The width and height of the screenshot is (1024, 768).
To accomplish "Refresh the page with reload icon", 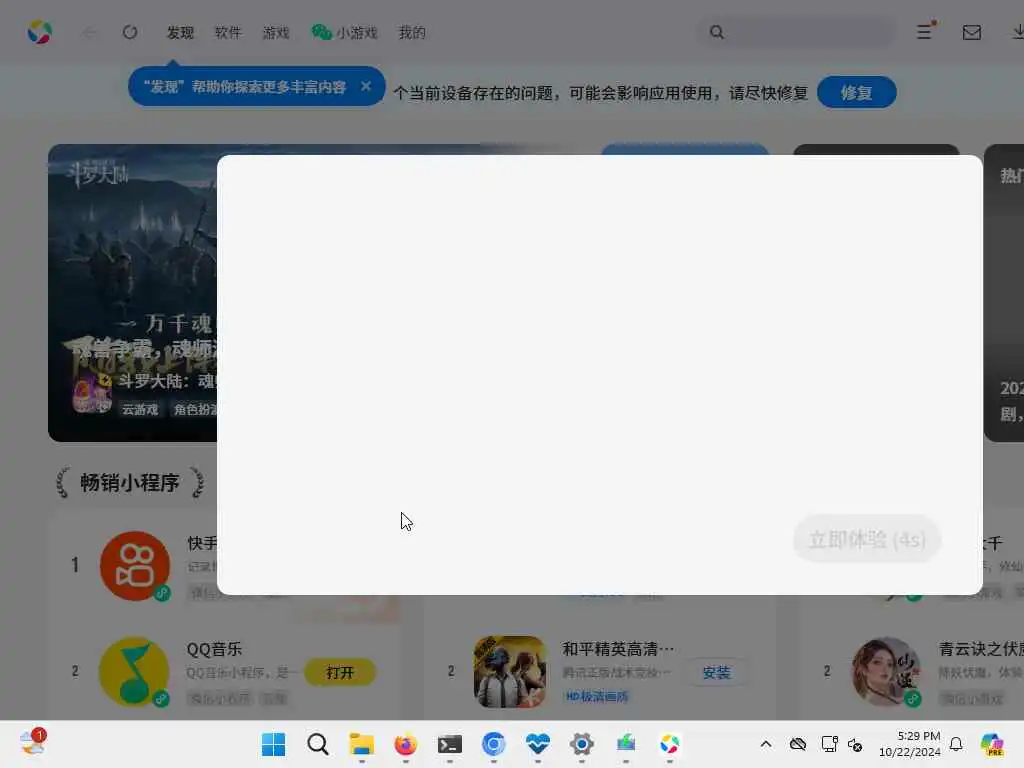I will coord(130,32).
